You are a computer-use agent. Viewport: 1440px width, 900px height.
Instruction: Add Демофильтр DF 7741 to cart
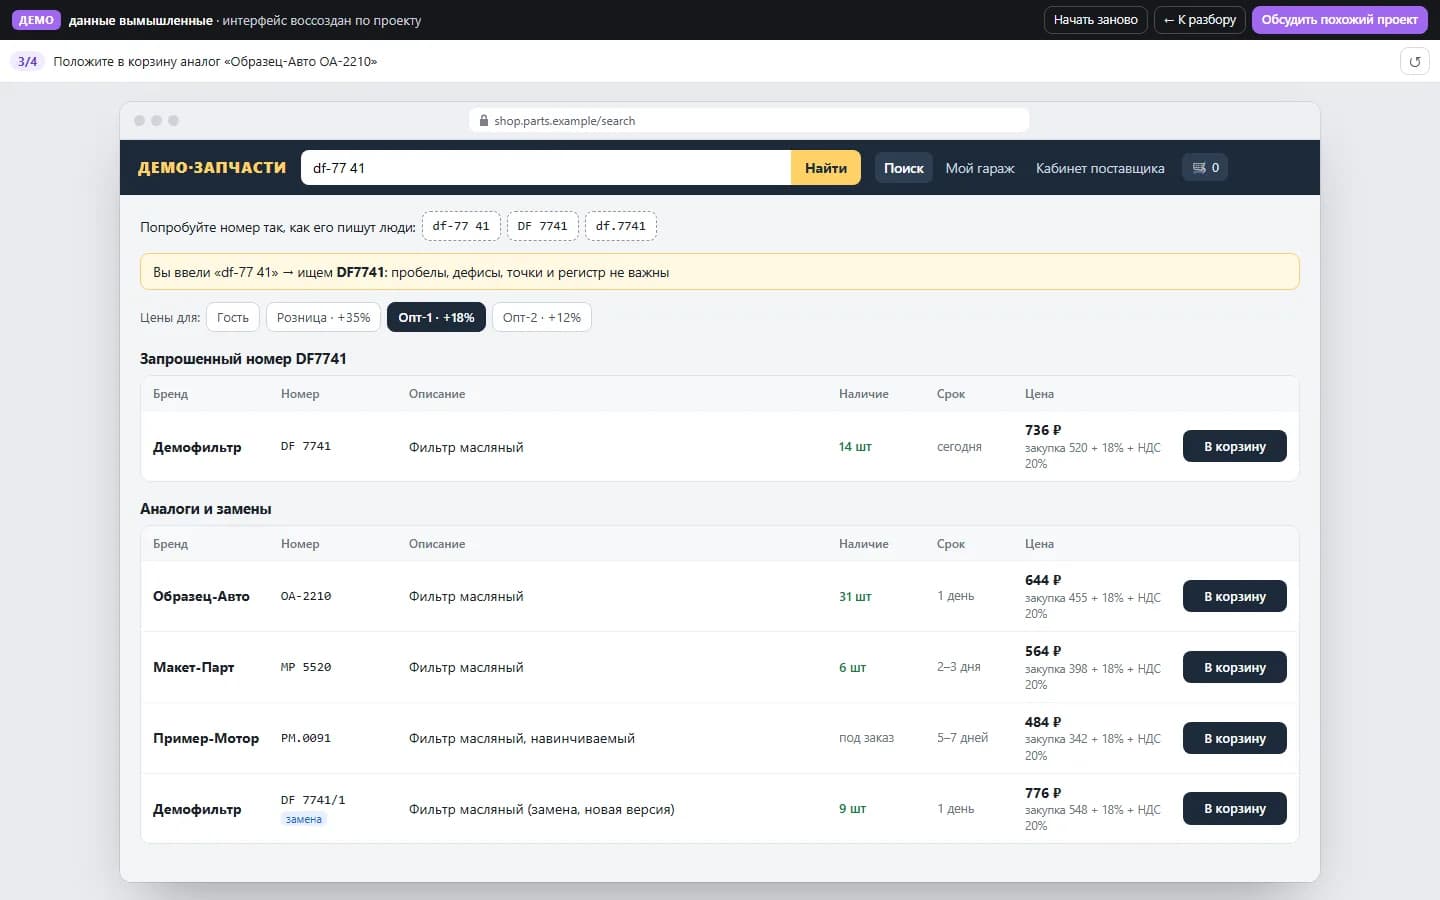[x=1234, y=446]
